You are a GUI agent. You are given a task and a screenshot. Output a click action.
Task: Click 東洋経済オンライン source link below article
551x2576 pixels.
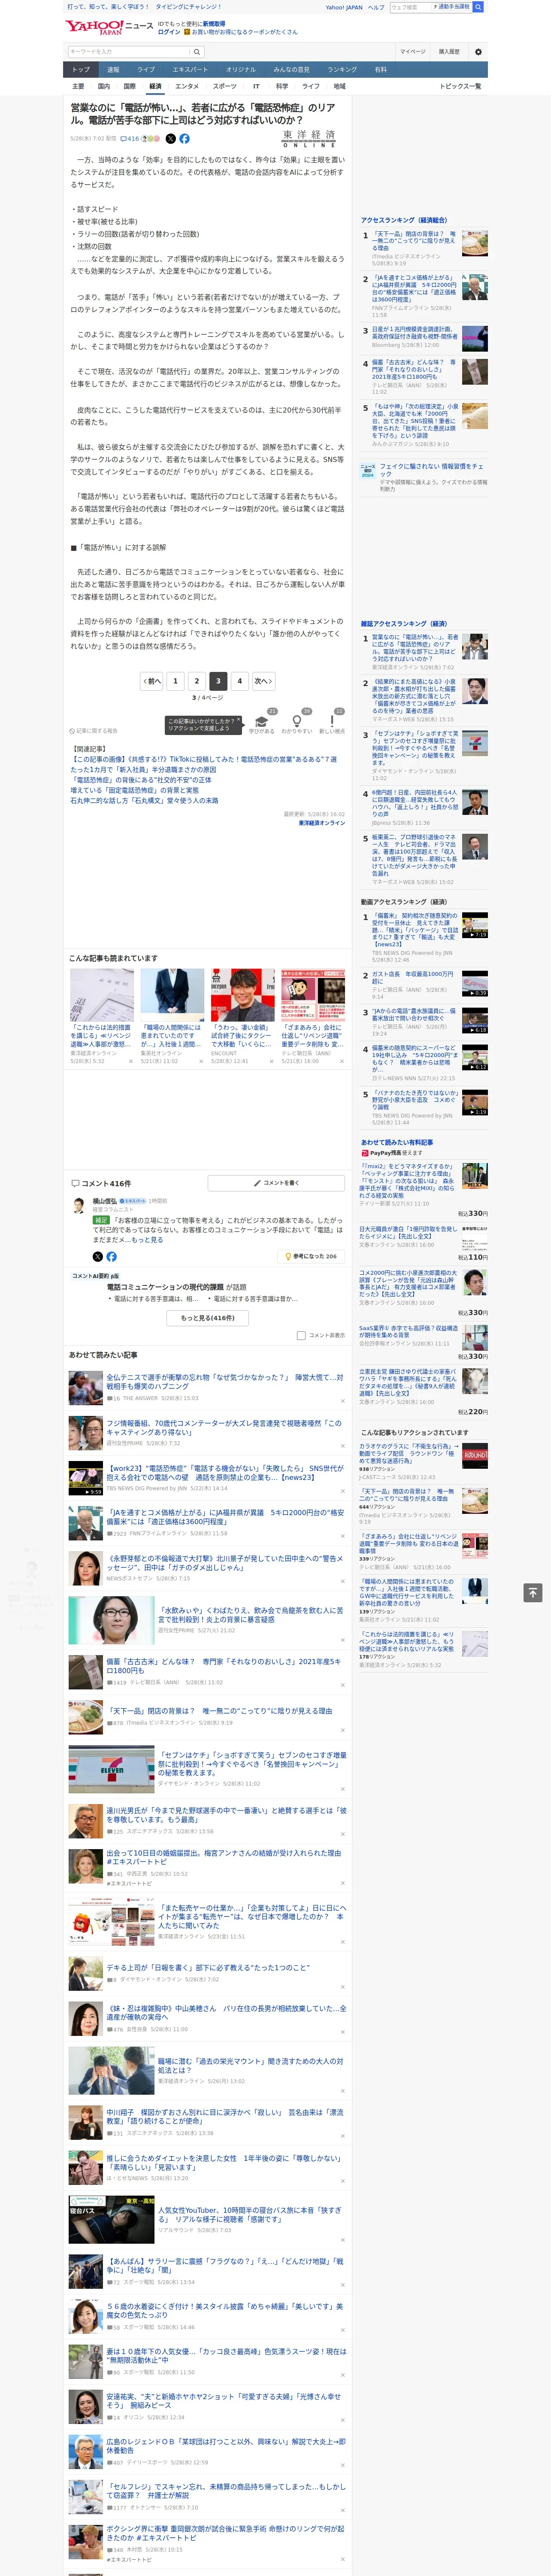pyautogui.click(x=321, y=823)
